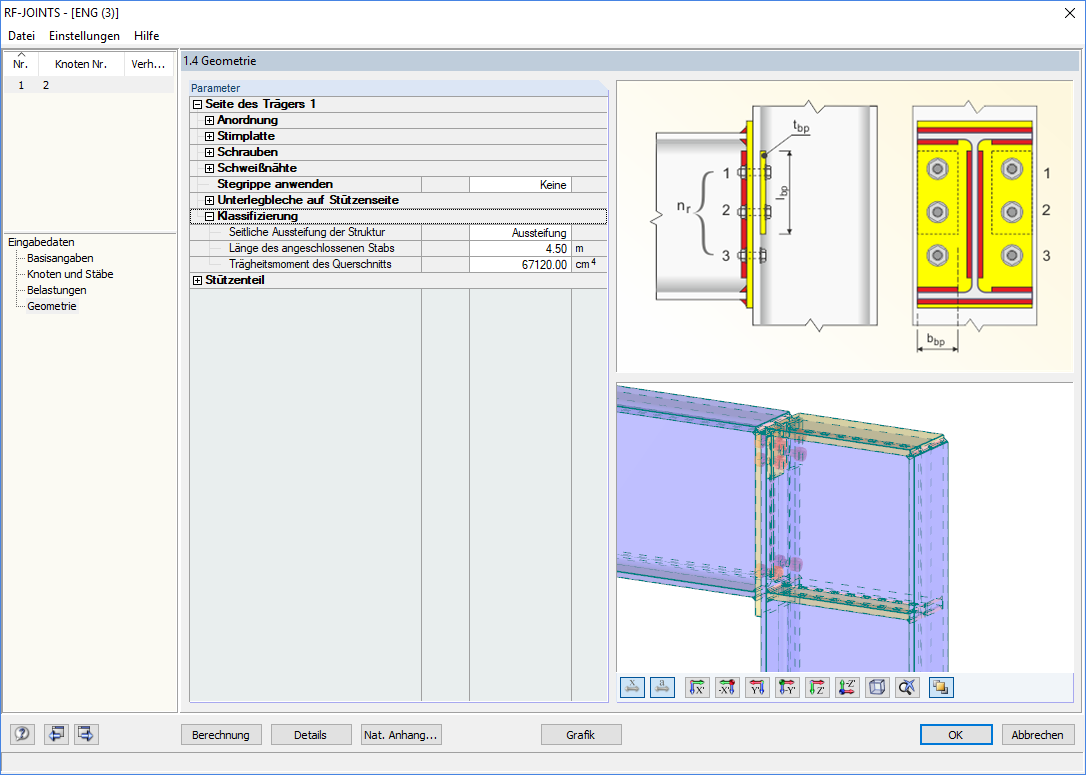
Task: View model along the X' axis
Action: [x=697, y=687]
